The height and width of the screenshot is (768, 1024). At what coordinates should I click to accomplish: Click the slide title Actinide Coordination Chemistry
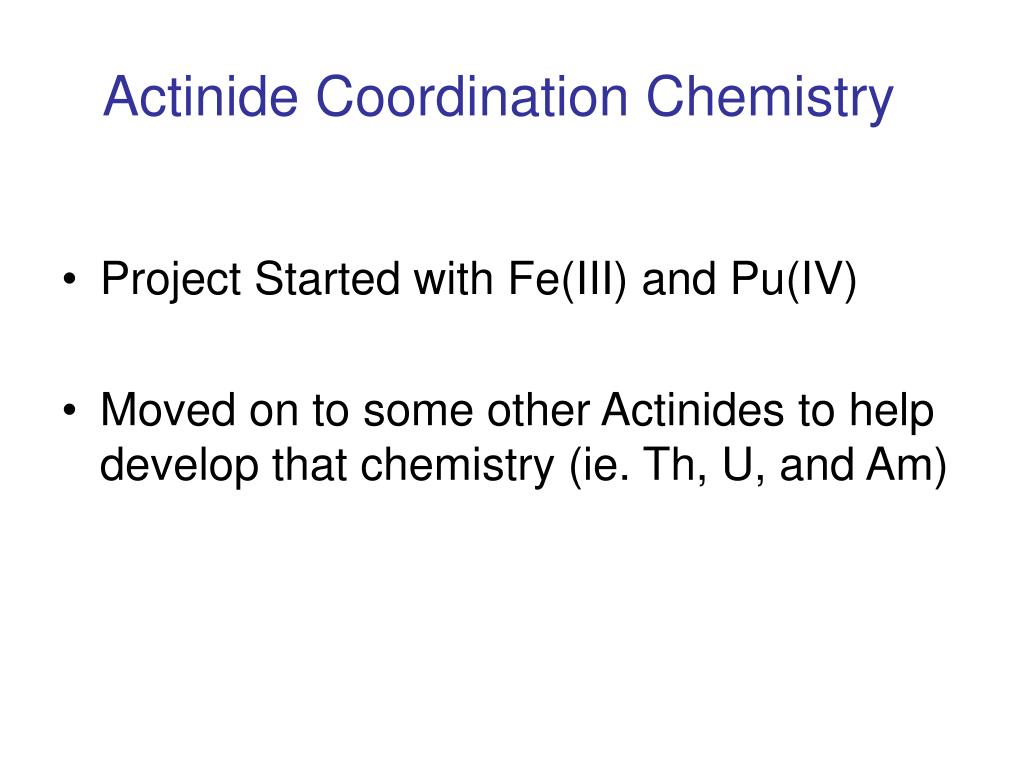[498, 97]
